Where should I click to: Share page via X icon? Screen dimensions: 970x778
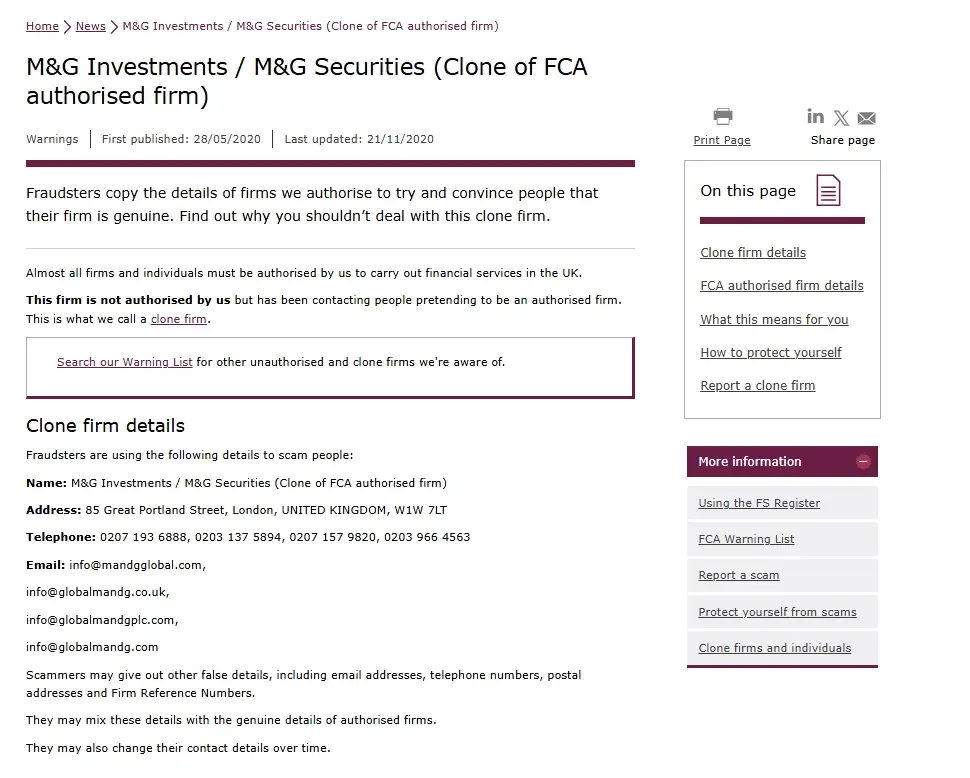(841, 118)
